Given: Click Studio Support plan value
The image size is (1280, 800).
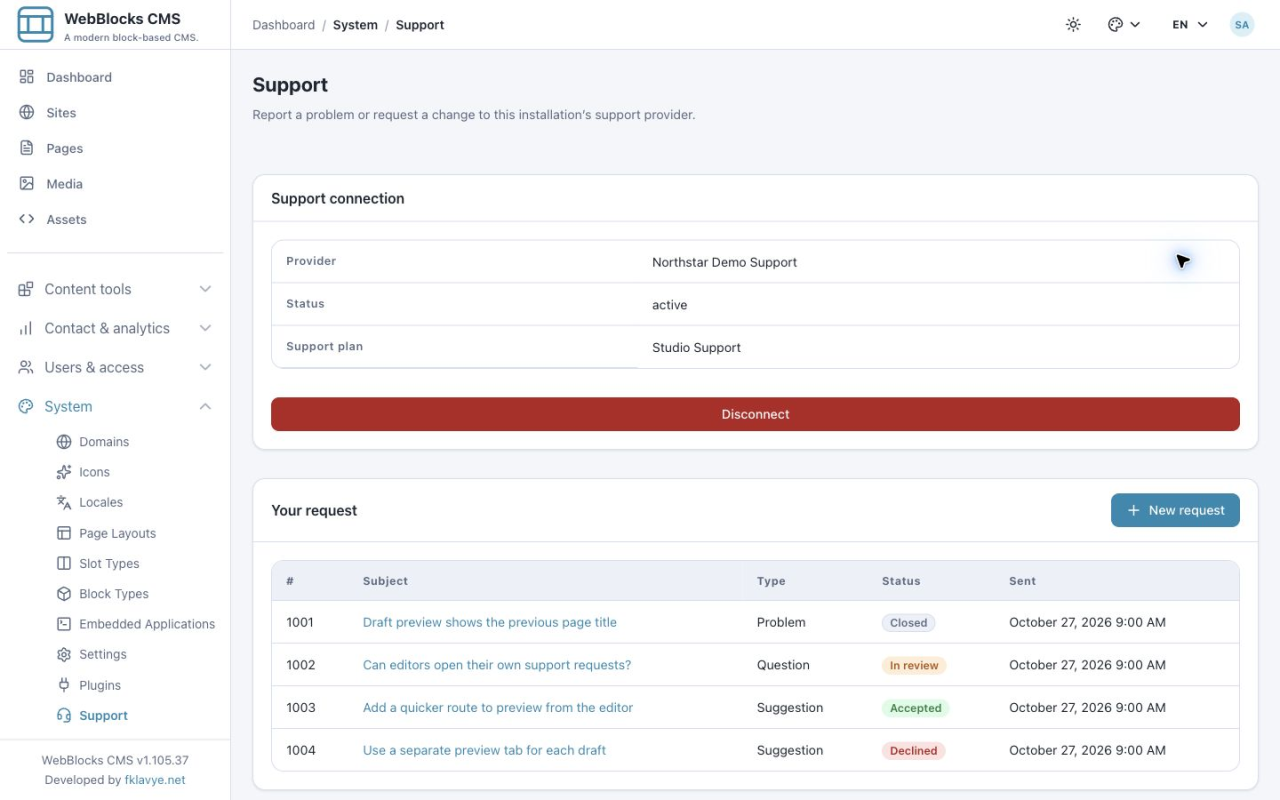Looking at the screenshot, I should coord(696,348).
